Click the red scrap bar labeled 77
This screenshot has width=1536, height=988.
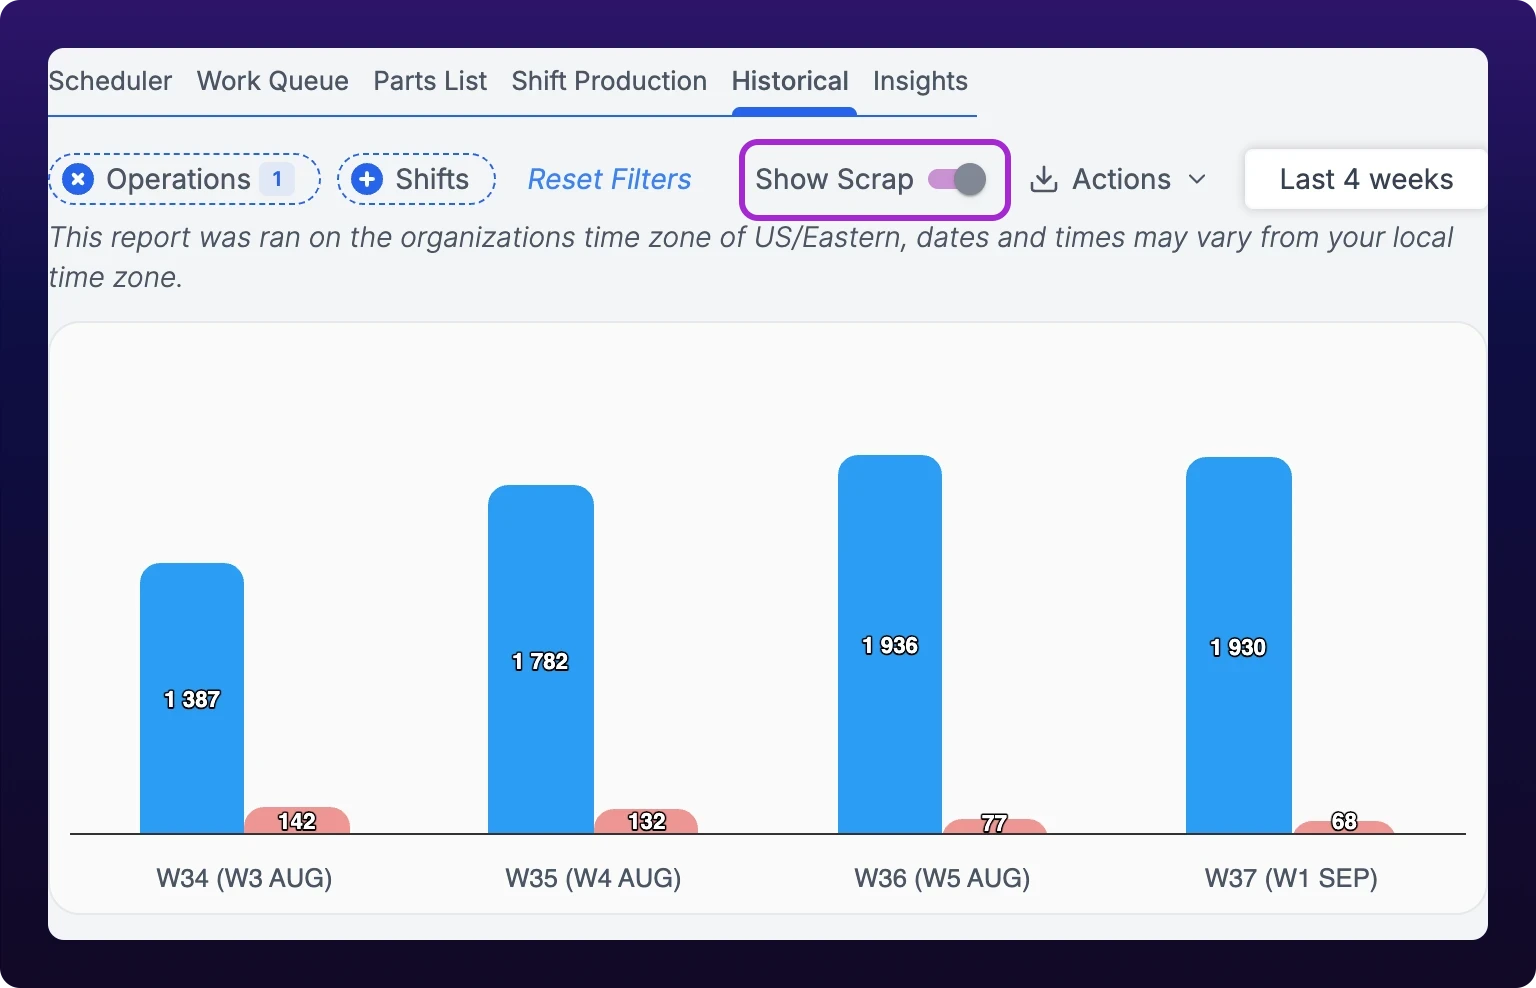994,826
